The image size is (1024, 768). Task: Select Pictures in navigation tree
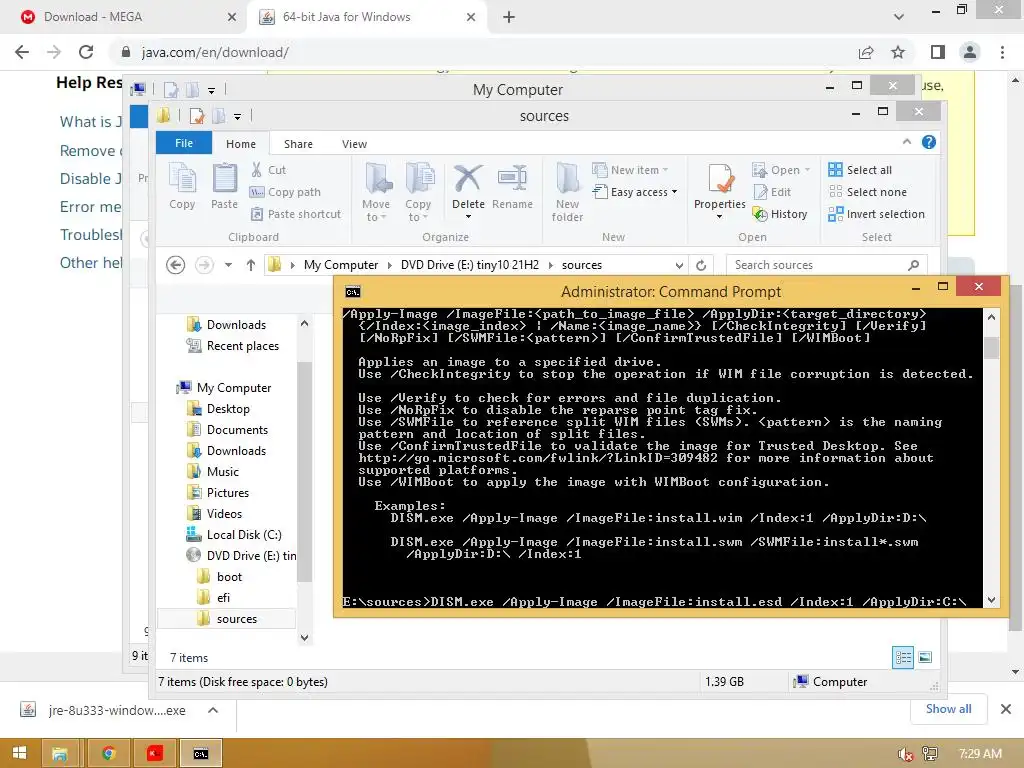pyautogui.click(x=218, y=492)
